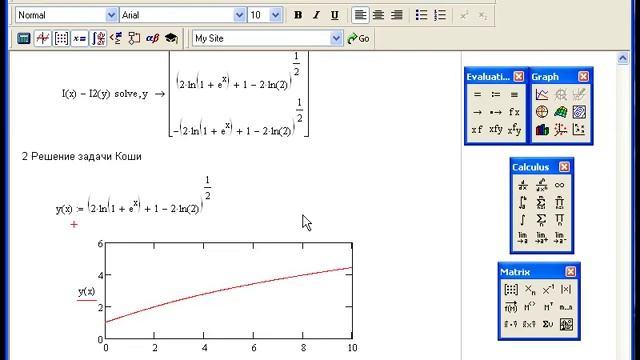640x360 pixels.
Task: Insert prefix operator f x
Action: (514, 112)
